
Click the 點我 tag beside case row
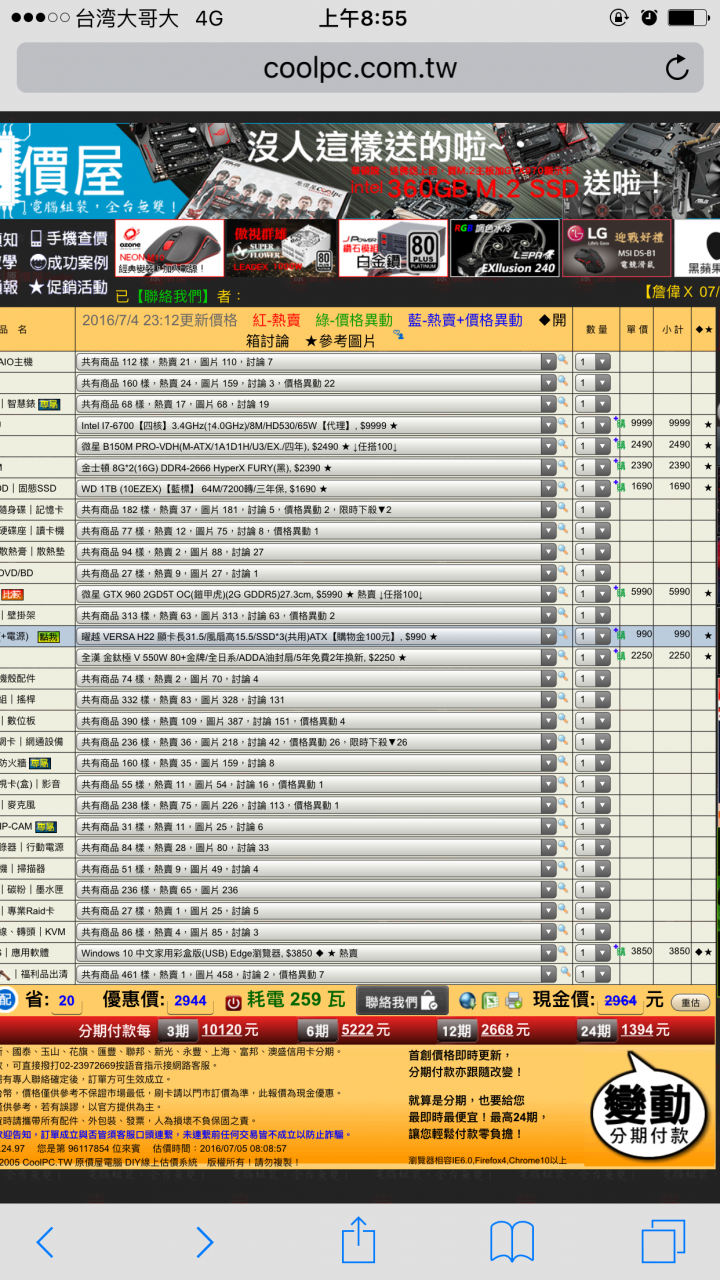tap(48, 636)
